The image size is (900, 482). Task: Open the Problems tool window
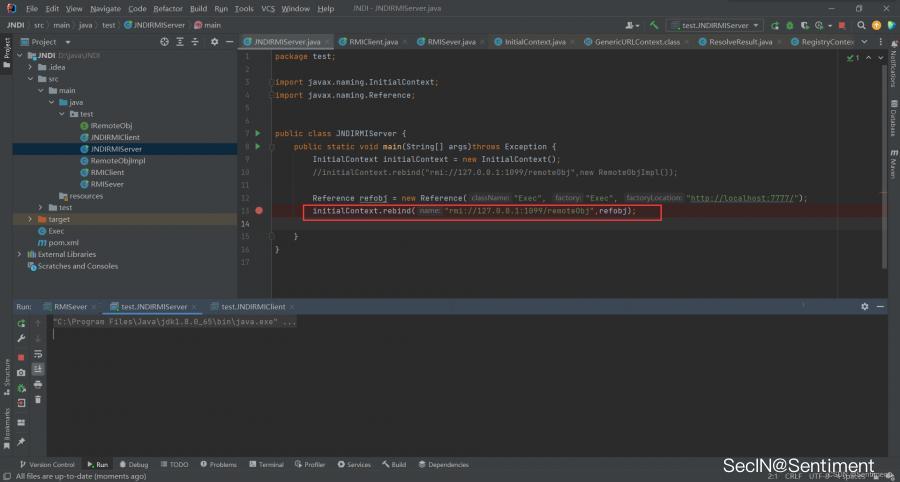(218, 465)
